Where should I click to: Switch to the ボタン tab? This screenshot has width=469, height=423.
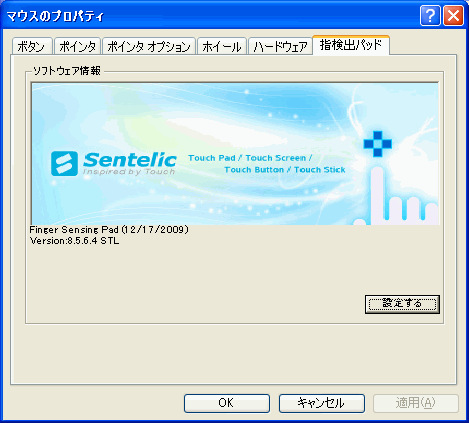tap(32, 46)
